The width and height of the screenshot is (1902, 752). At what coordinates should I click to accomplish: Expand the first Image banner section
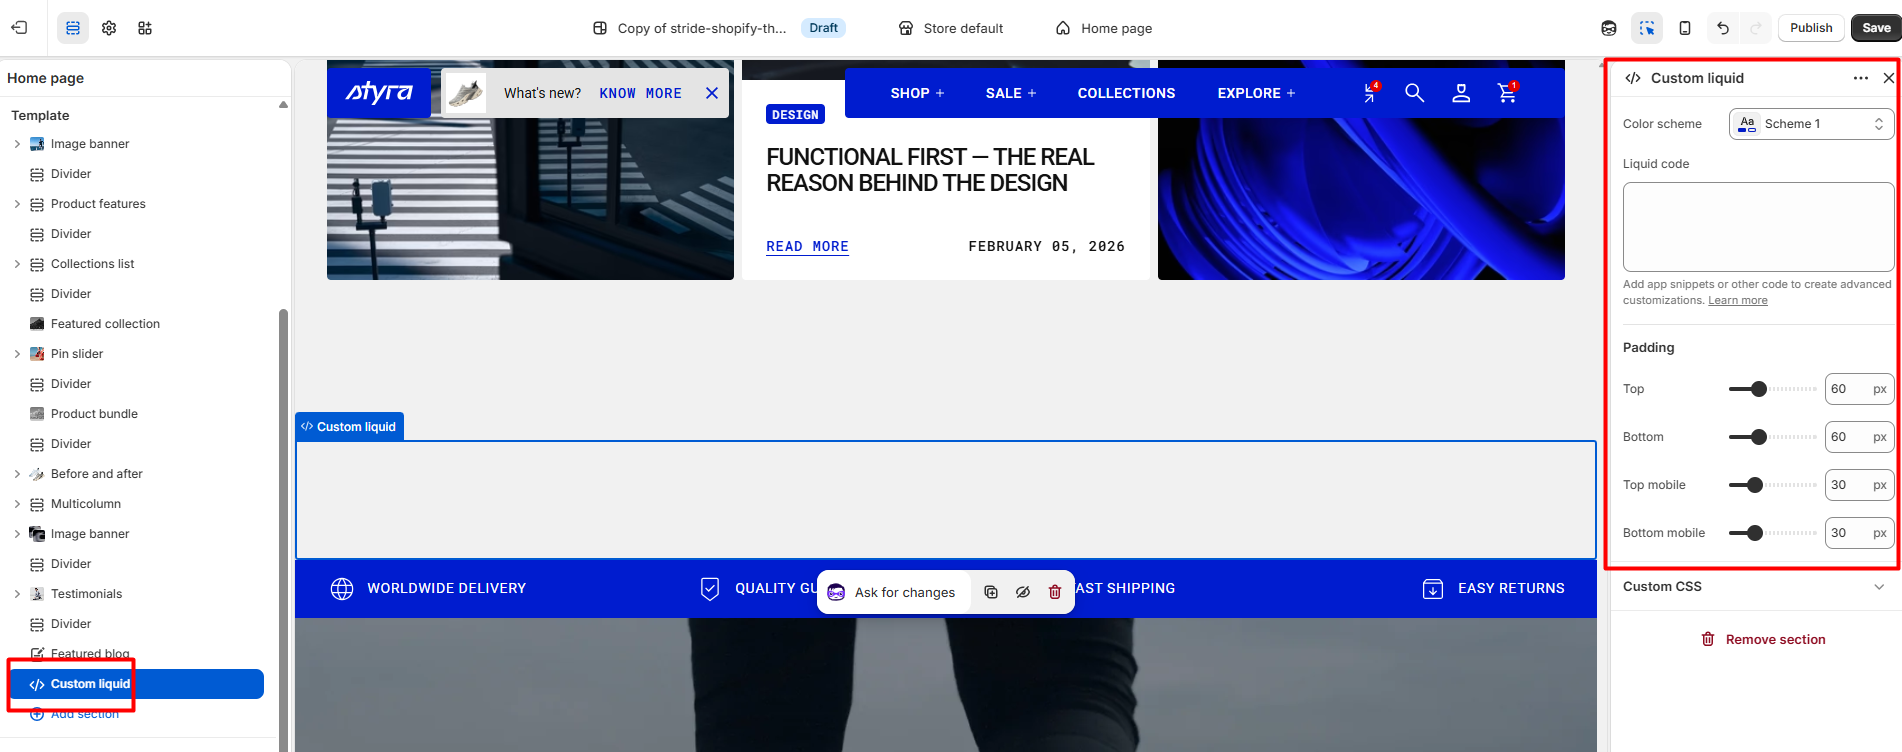[17, 144]
